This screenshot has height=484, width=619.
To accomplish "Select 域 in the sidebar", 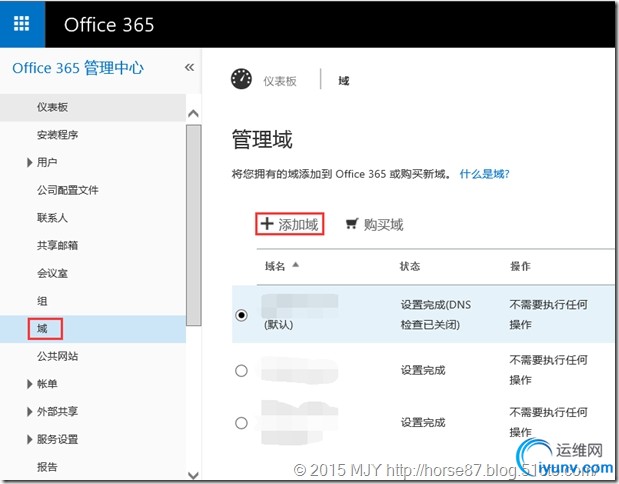I will (93, 329).
